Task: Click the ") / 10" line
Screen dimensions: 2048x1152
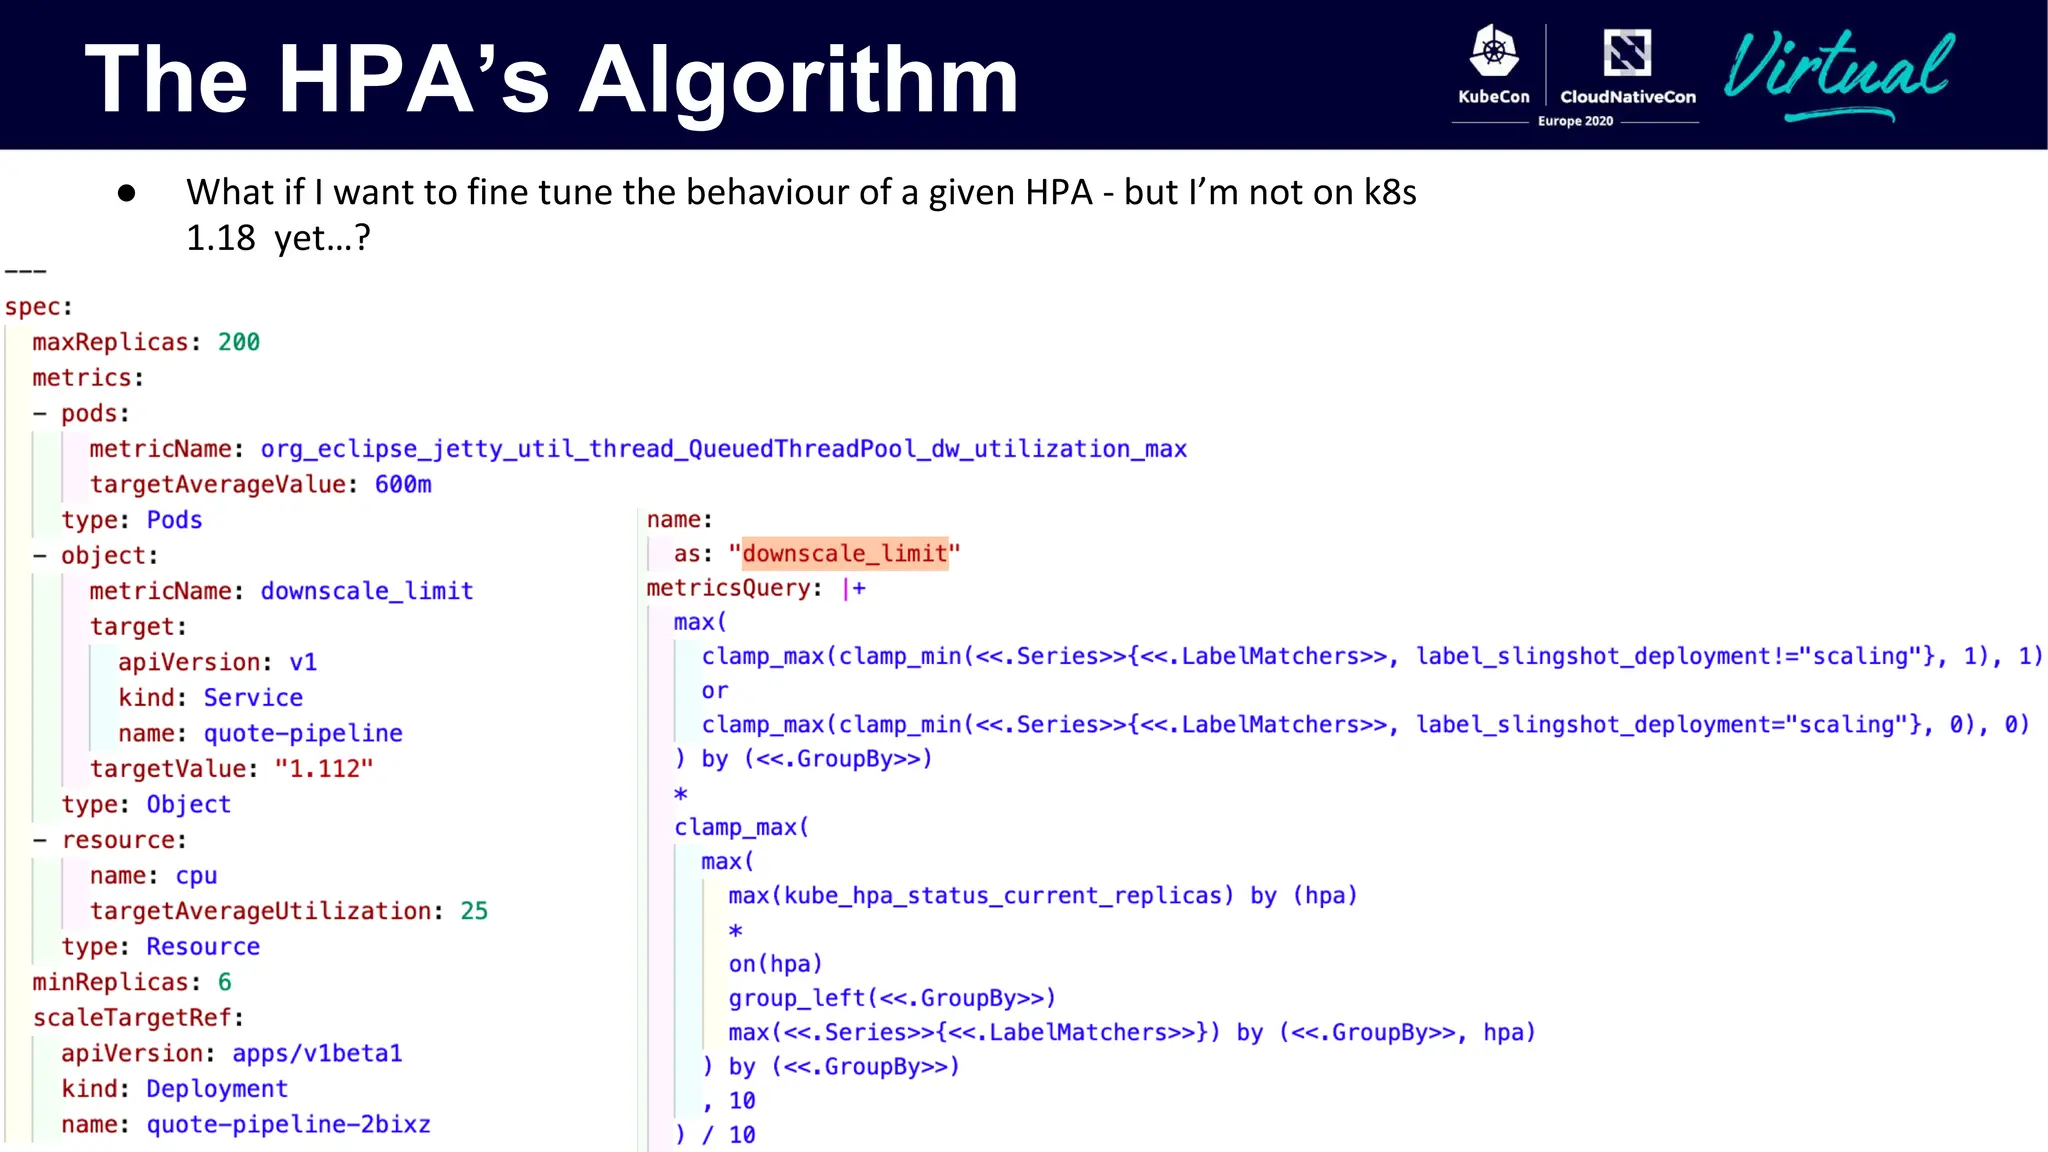Action: (715, 1135)
